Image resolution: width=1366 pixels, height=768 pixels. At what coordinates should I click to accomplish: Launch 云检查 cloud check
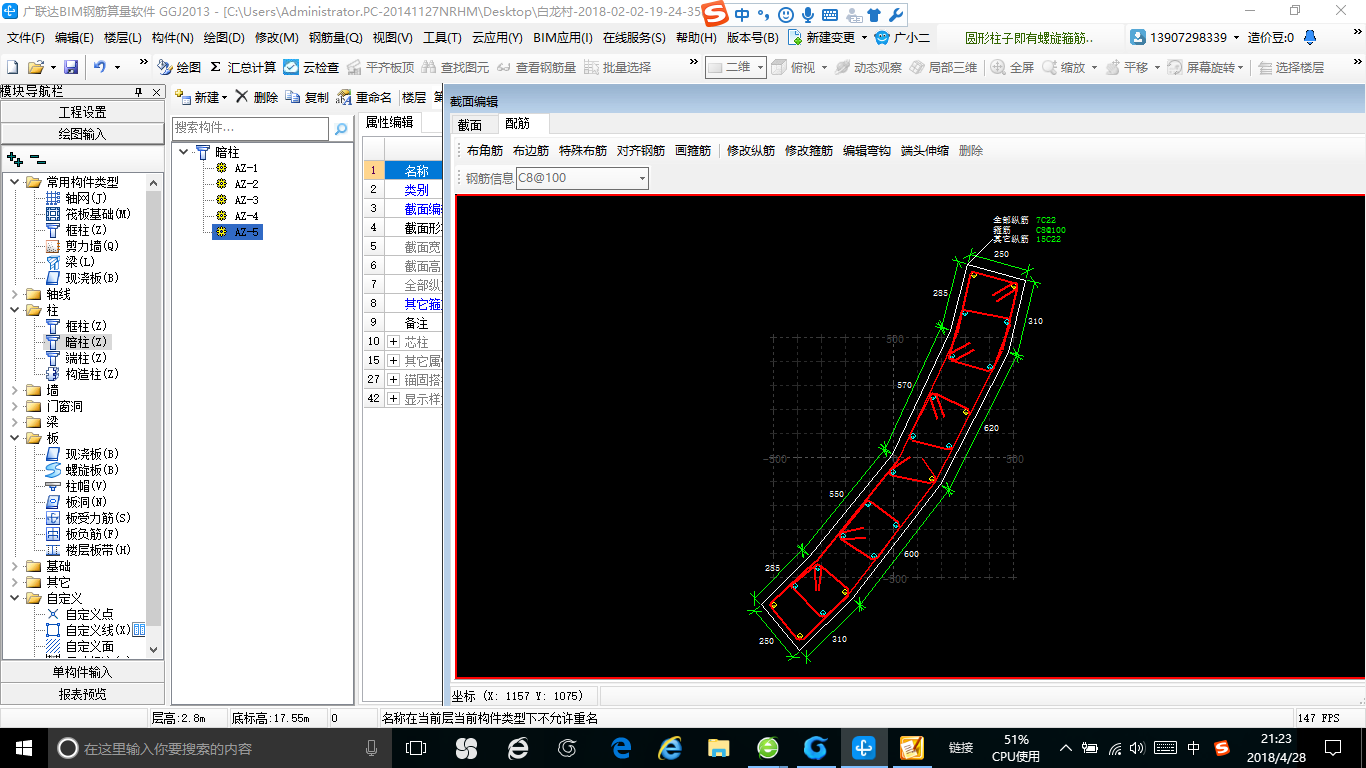point(311,67)
